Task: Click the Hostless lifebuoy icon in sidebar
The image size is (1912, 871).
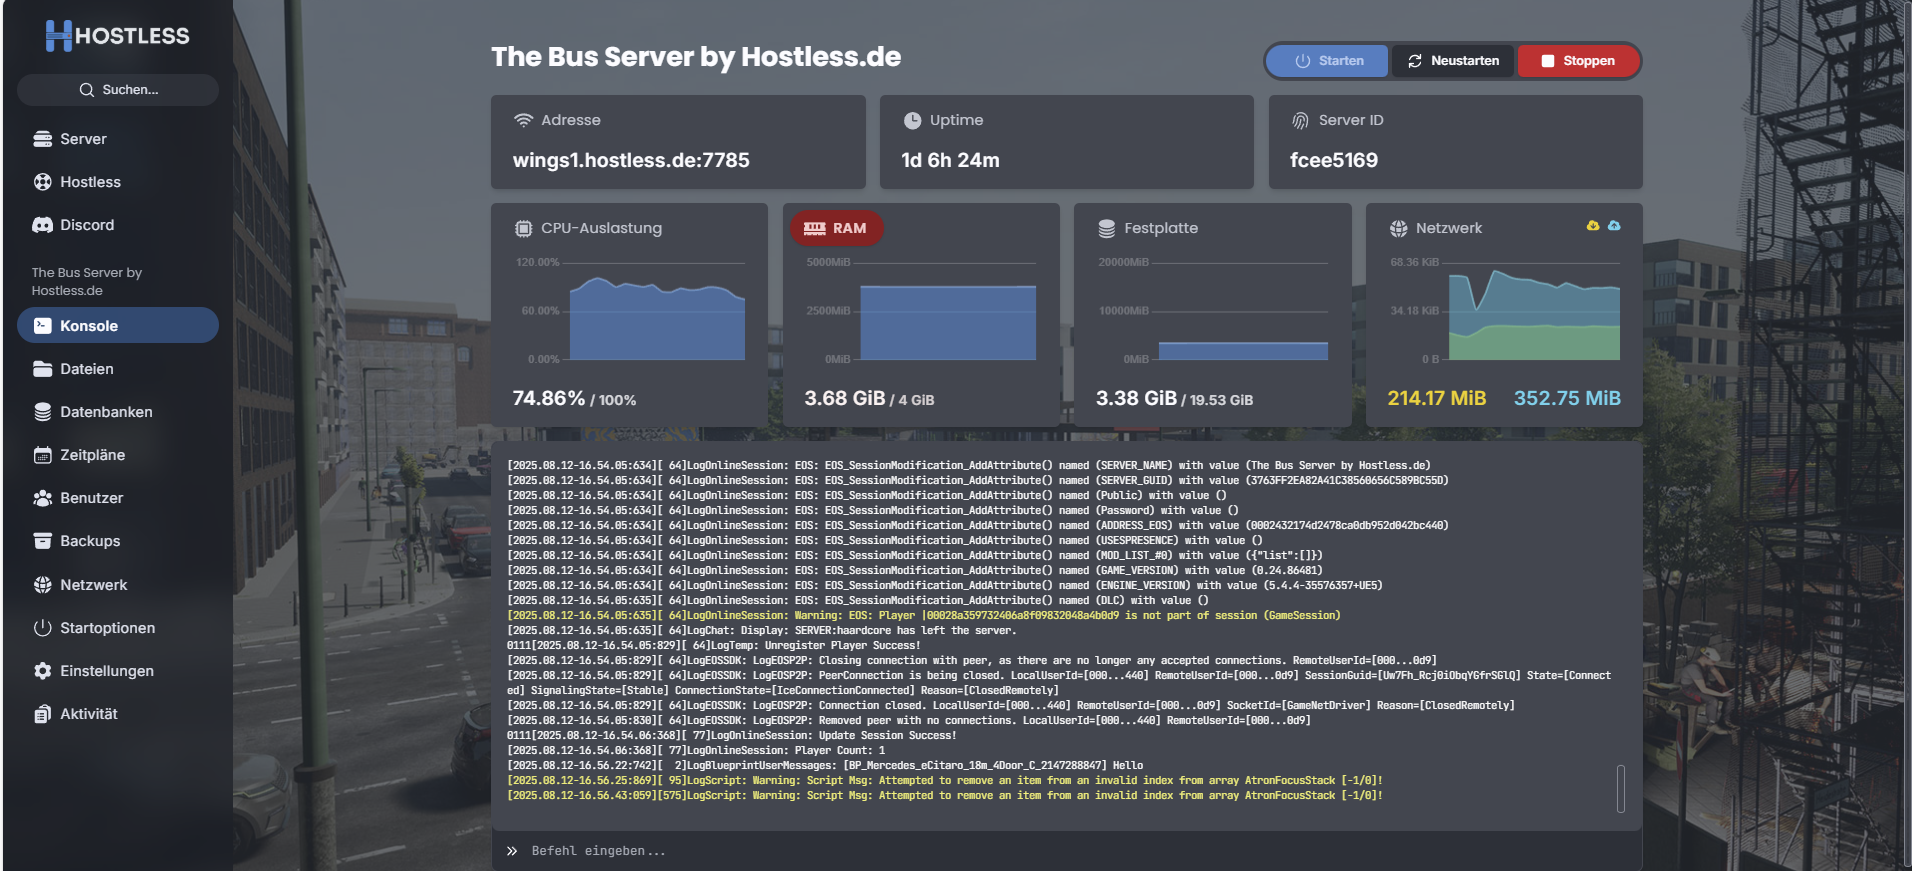Action: click(x=43, y=182)
